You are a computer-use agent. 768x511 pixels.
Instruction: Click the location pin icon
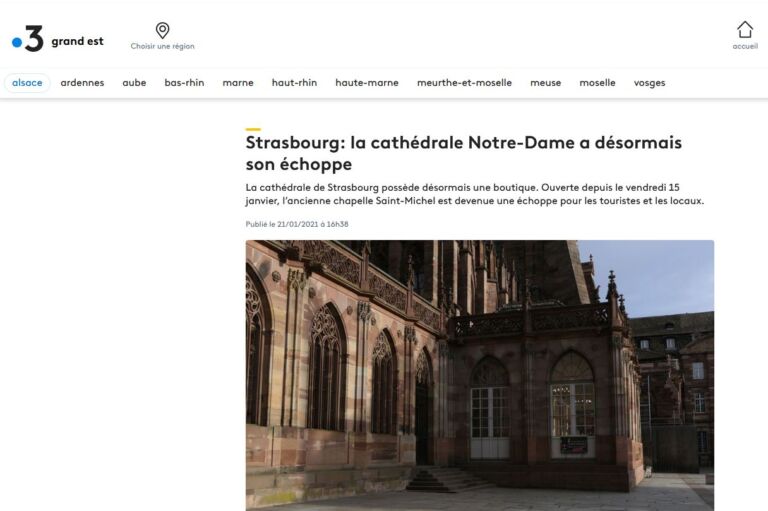pyautogui.click(x=163, y=30)
